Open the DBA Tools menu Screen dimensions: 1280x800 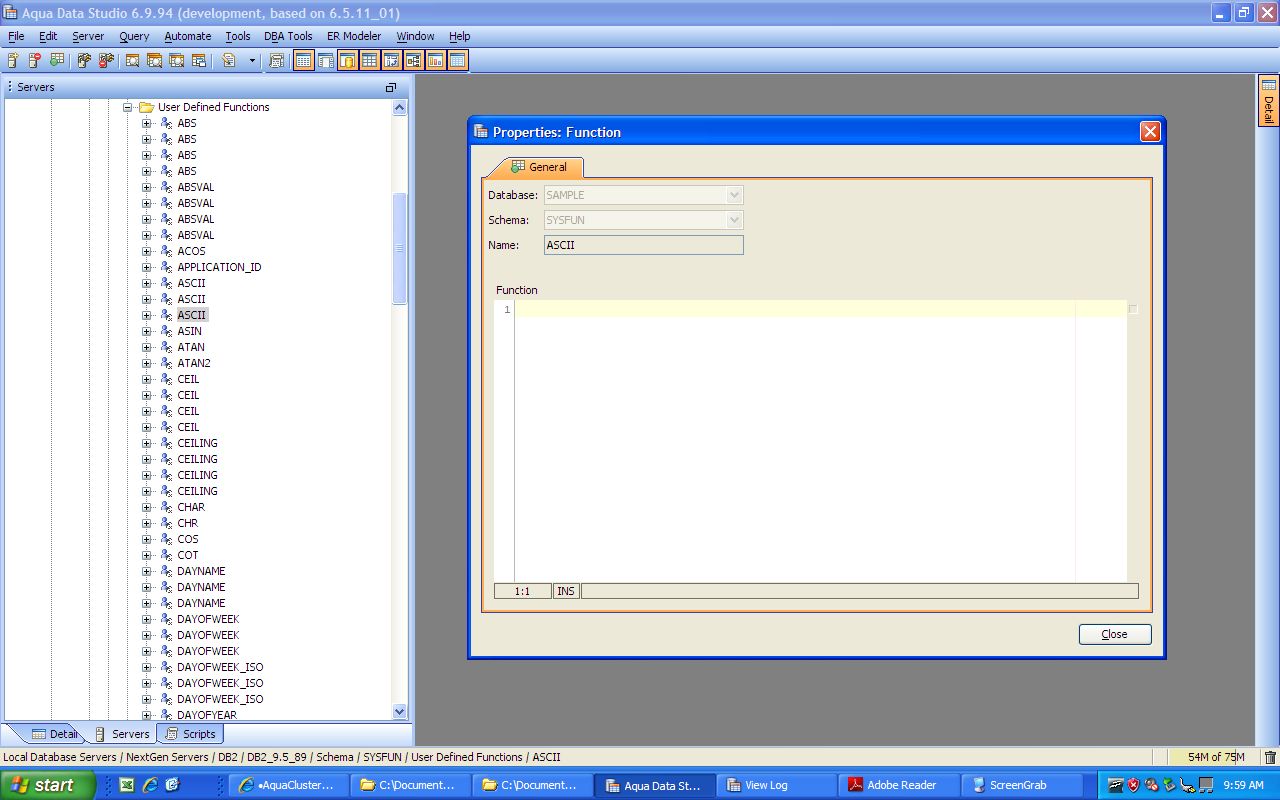tap(288, 36)
